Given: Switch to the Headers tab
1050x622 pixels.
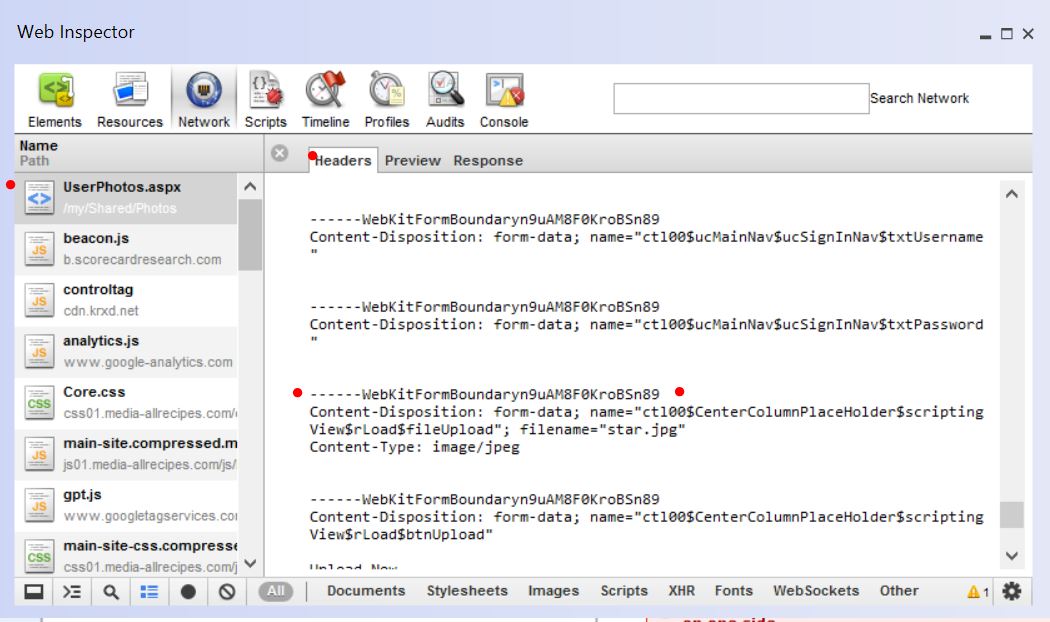Looking at the screenshot, I should [x=343, y=161].
